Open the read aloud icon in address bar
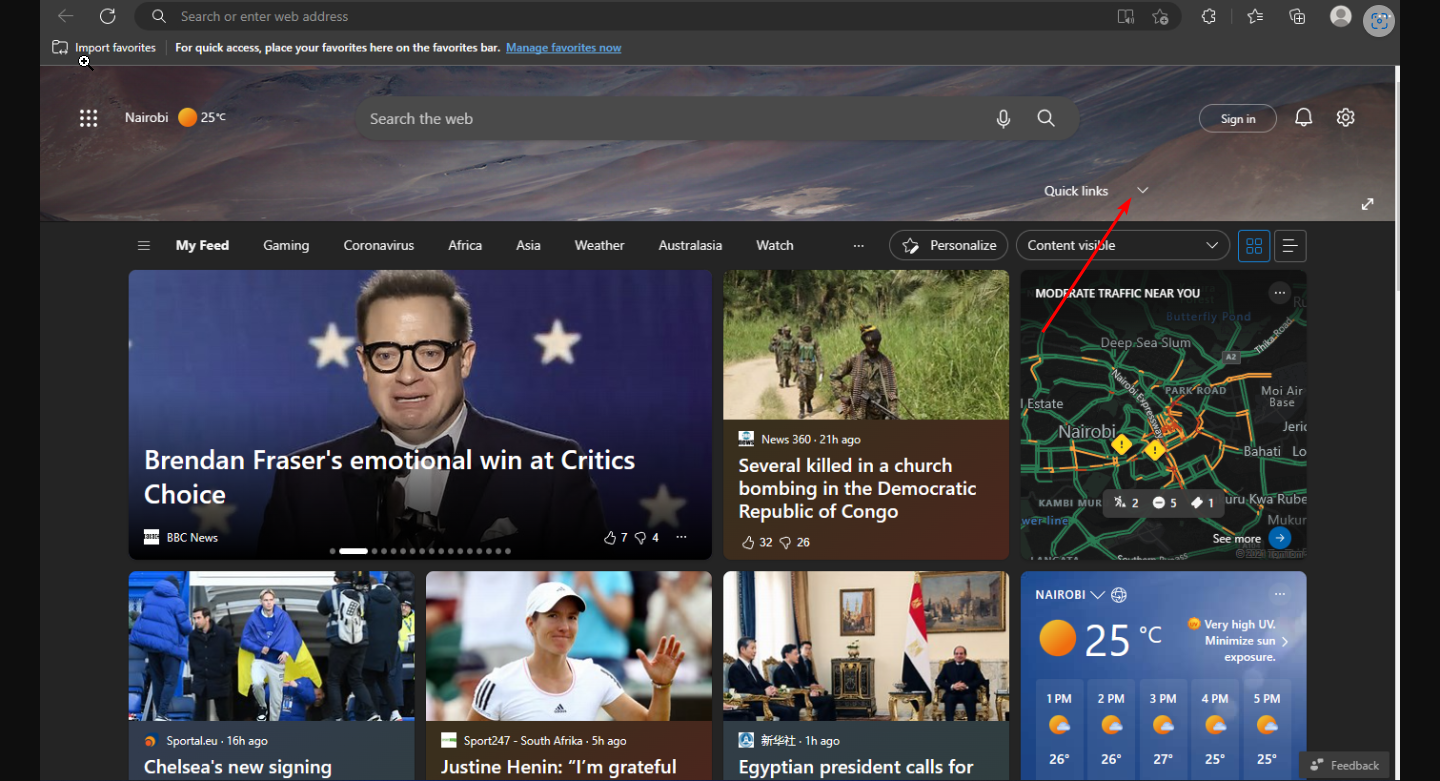The width and height of the screenshot is (1440, 781). click(x=1126, y=16)
